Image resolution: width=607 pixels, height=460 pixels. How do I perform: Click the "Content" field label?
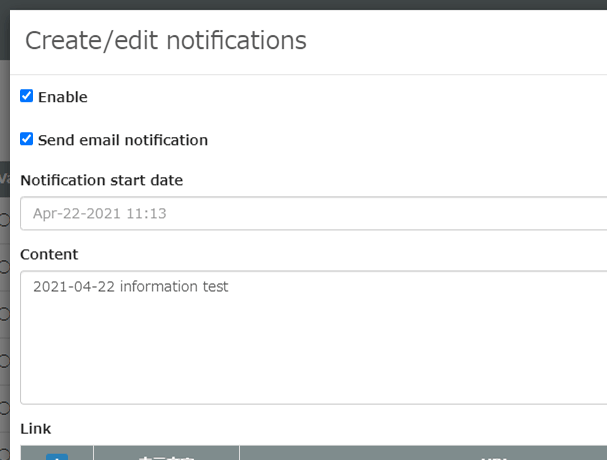(49, 254)
